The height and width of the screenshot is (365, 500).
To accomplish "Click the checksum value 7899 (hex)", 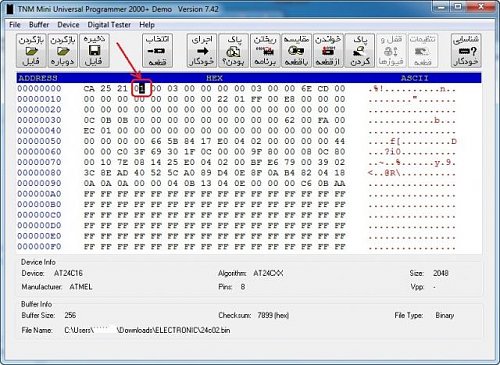I will 273,315.
